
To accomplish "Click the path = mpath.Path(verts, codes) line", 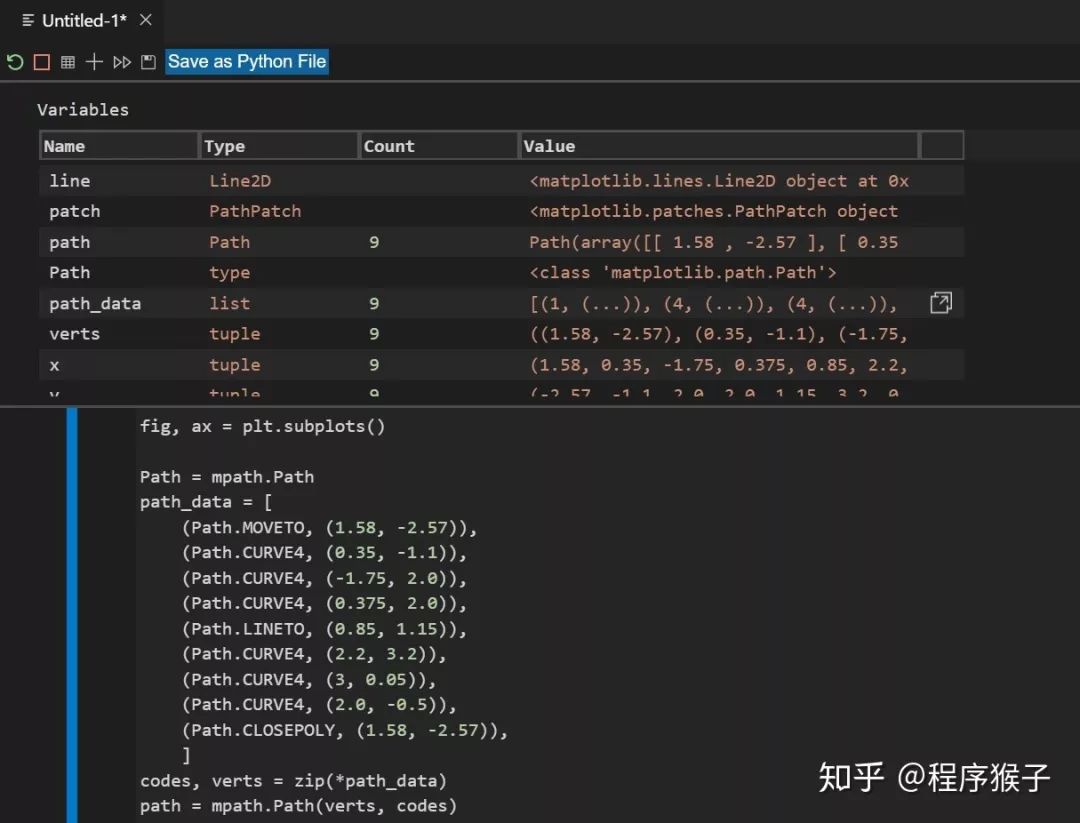I will (298, 806).
